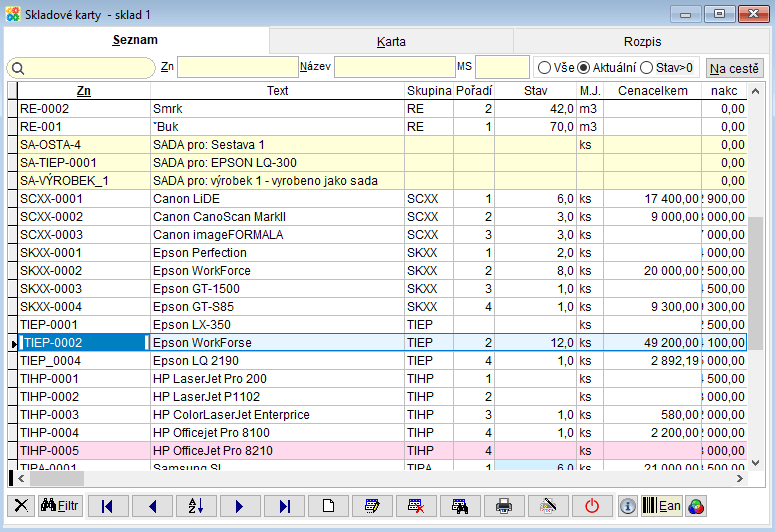Image resolution: width=775 pixels, height=532 pixels.
Task: Click the X cancel button in bottom toolbar
Action: [21, 506]
